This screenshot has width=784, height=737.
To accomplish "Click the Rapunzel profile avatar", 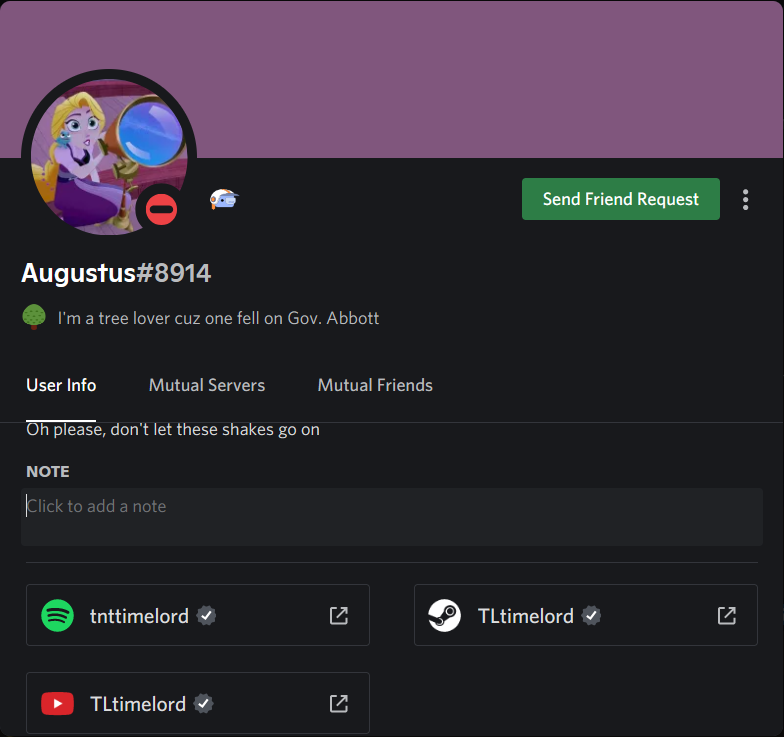I will click(x=109, y=156).
